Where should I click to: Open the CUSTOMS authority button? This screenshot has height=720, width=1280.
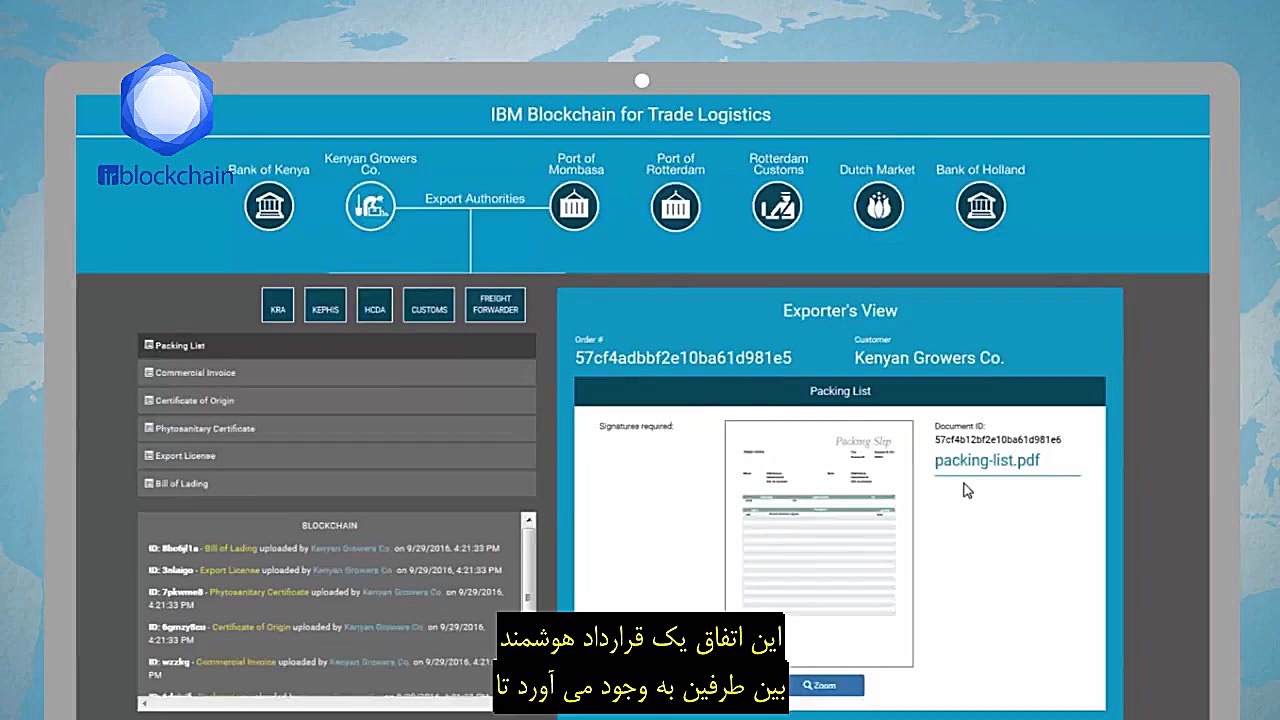(429, 305)
